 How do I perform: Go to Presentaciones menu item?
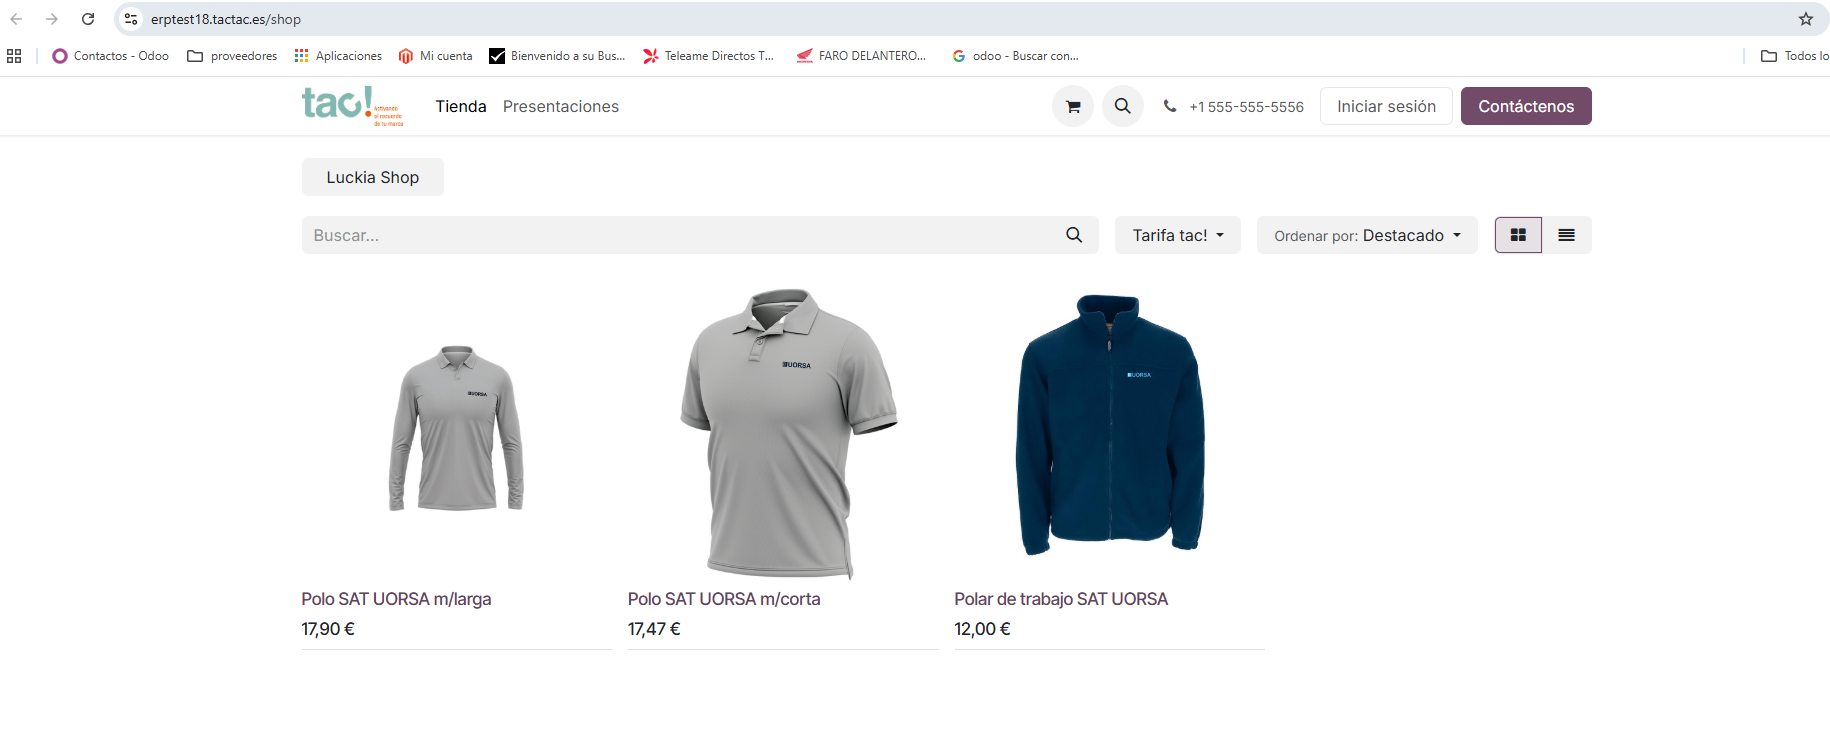(560, 106)
